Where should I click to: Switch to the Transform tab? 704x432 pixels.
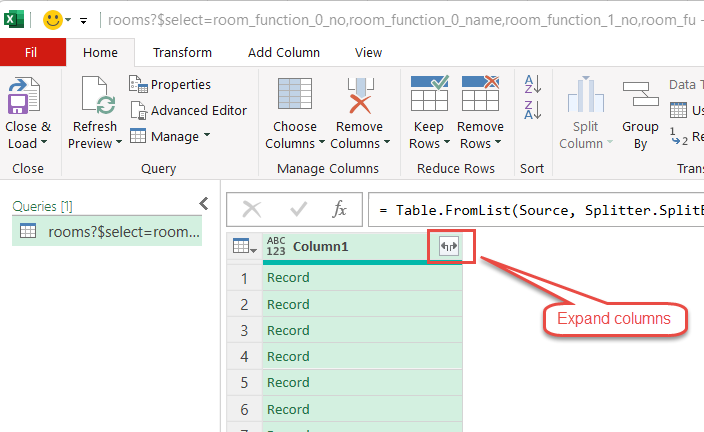pos(182,52)
